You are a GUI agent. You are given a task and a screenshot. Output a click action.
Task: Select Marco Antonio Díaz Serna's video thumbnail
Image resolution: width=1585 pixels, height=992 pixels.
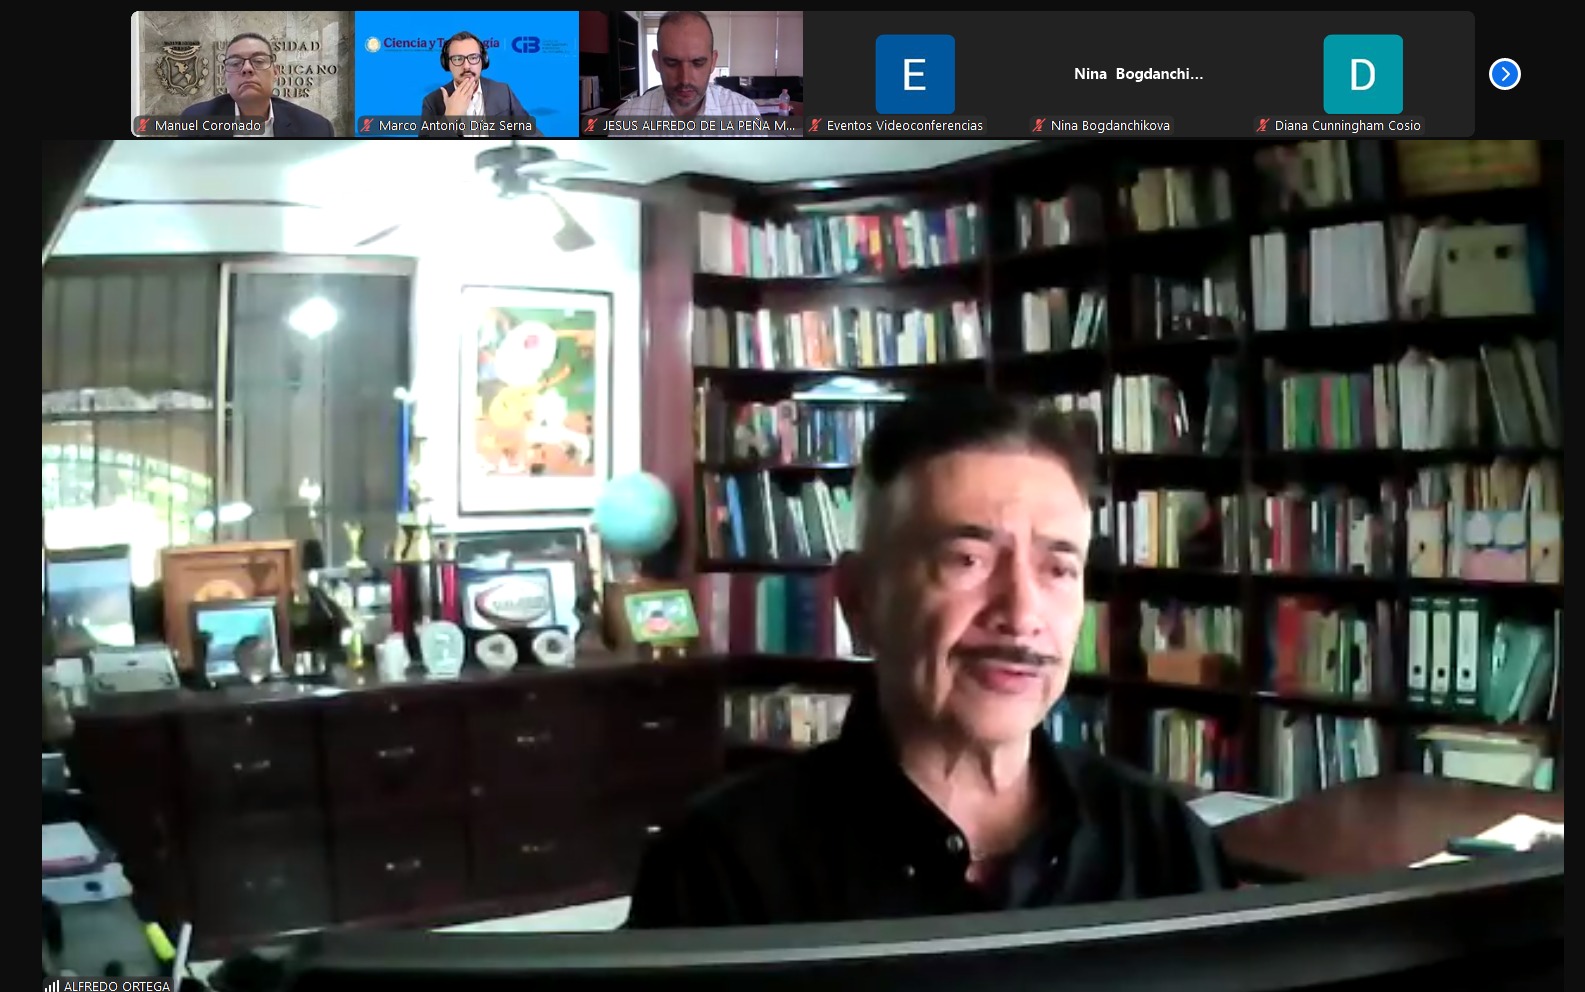pyautogui.click(x=466, y=68)
